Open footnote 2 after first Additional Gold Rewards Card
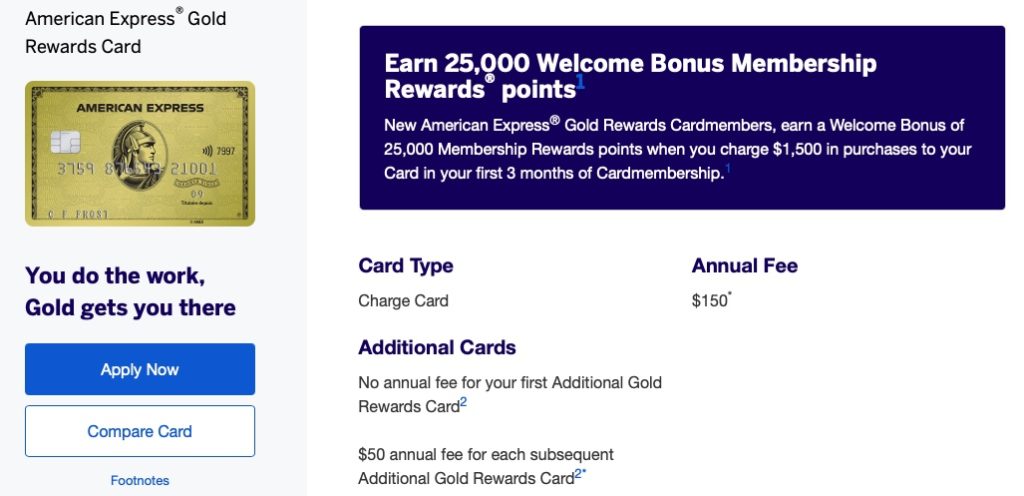The height and width of the screenshot is (496, 1024). pos(464,402)
